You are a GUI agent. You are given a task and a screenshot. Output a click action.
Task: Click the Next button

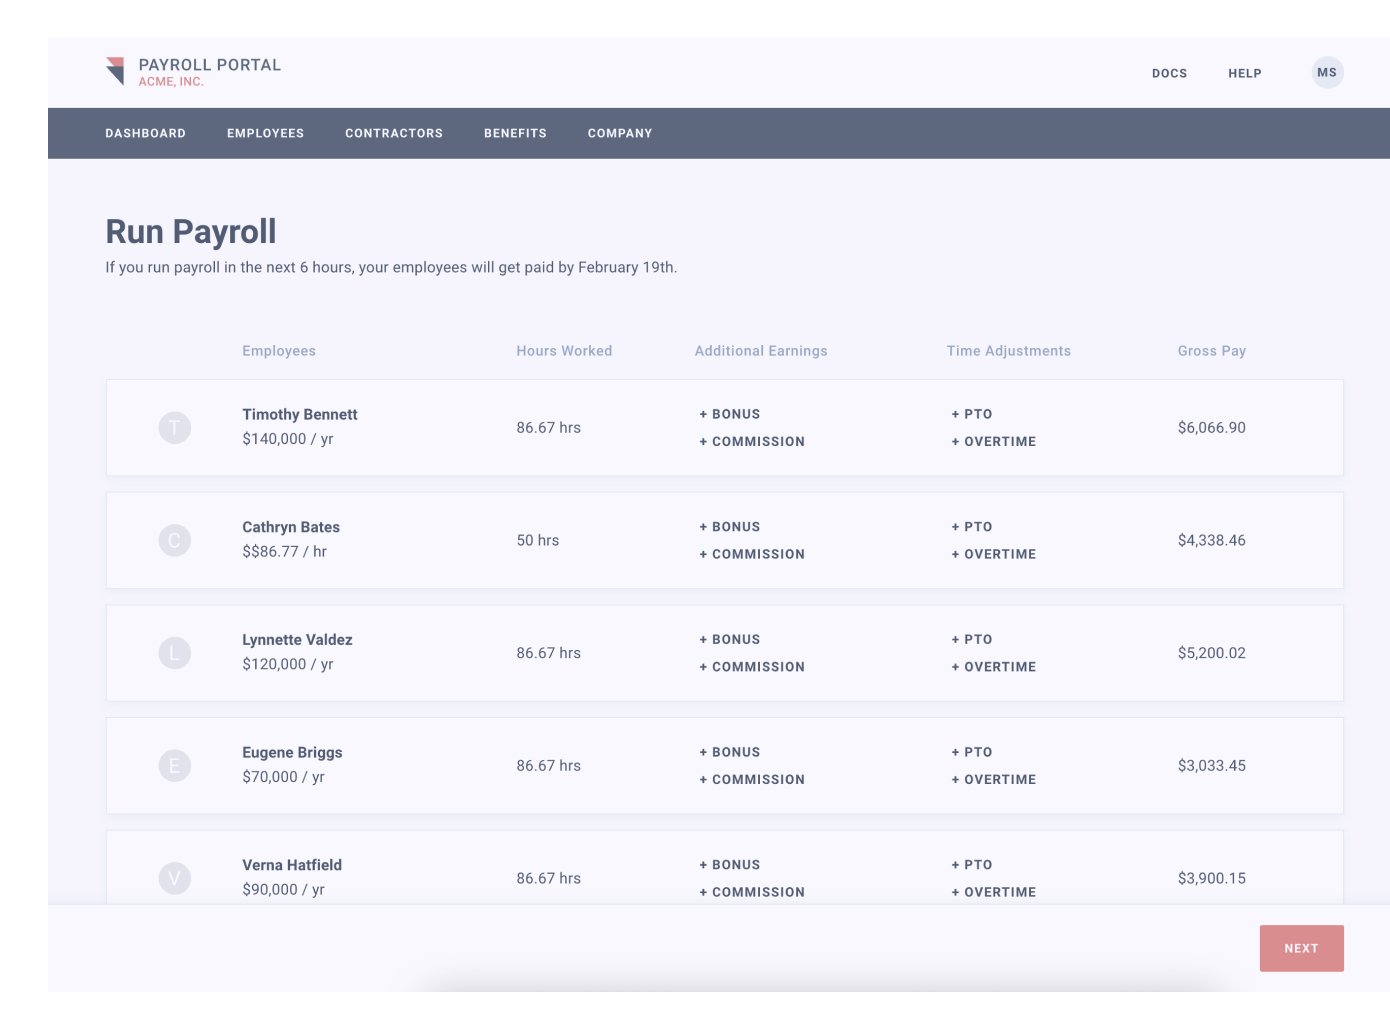[1301, 947]
